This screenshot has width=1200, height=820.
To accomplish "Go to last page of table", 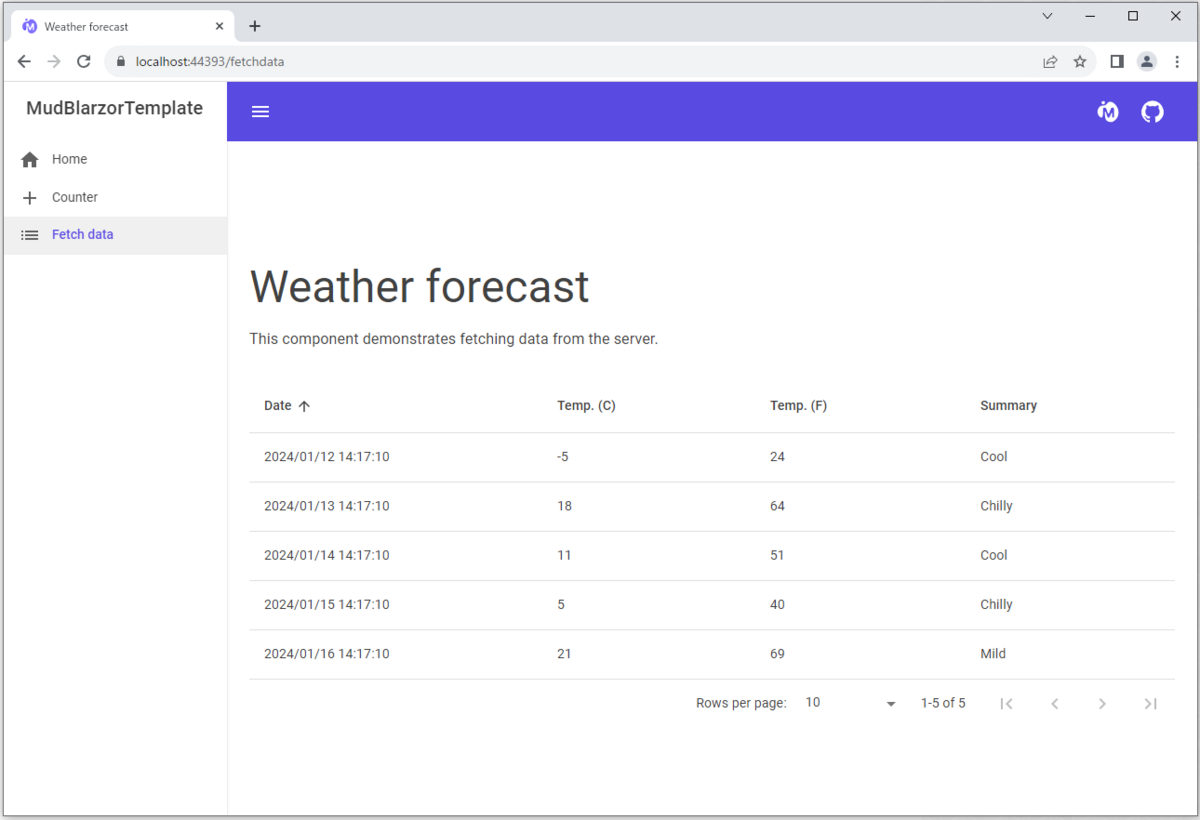I will click(x=1150, y=704).
